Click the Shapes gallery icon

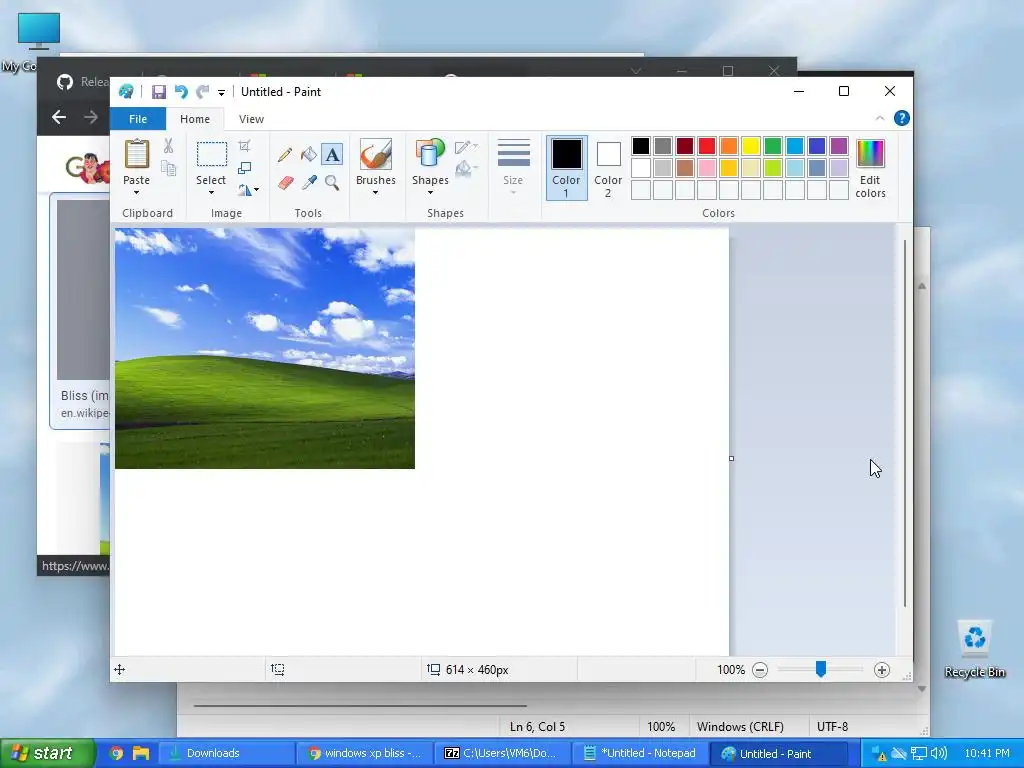[x=430, y=154]
